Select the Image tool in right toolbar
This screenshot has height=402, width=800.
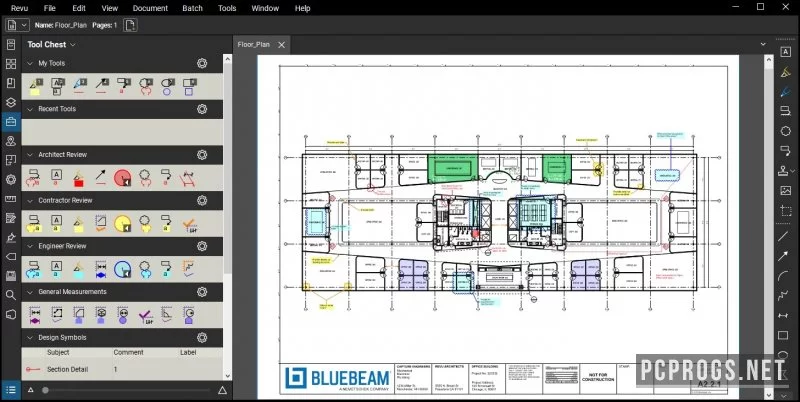[785, 190]
